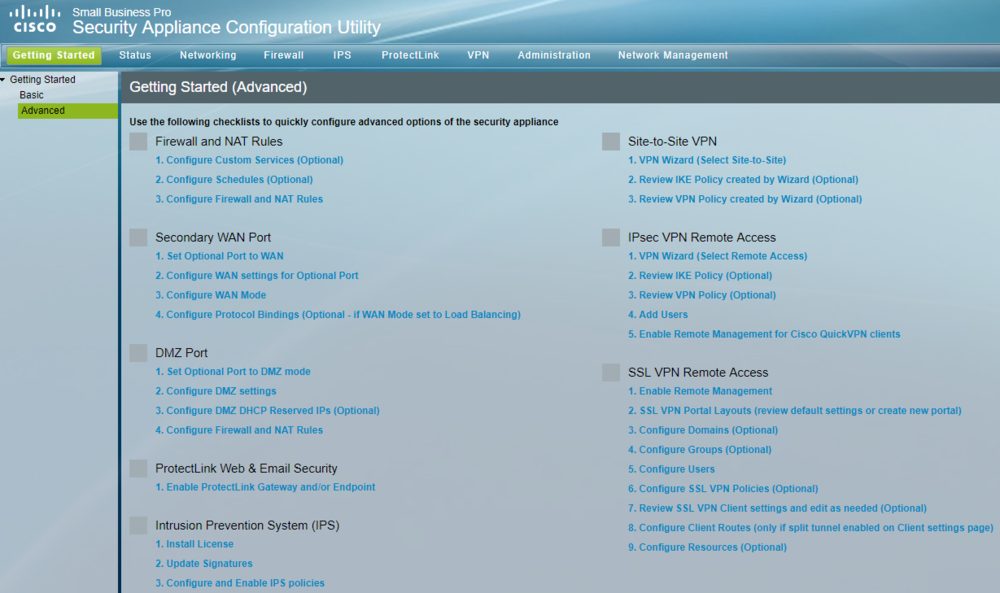This screenshot has width=1000, height=593.
Task: Switch to the Network Management tab
Action: (x=672, y=55)
